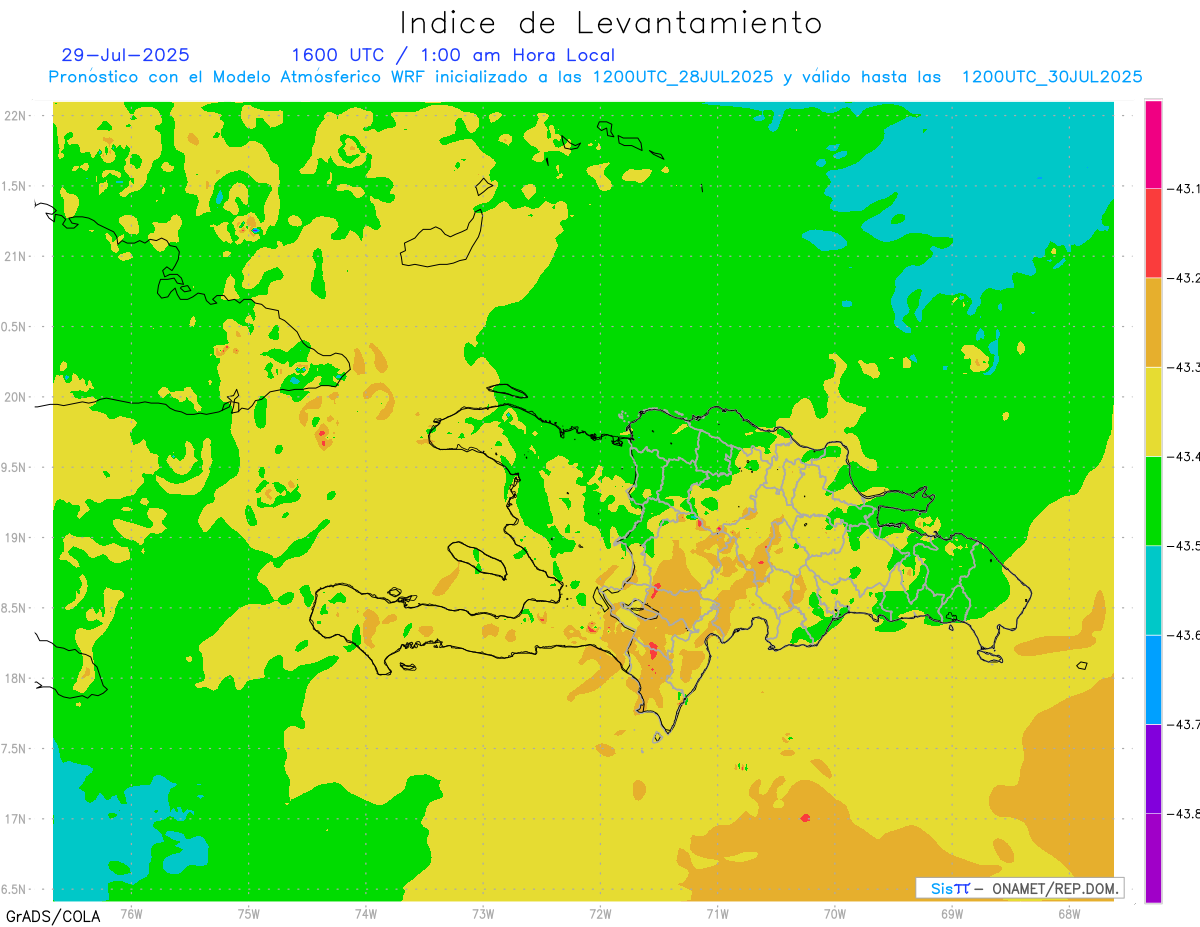Click the -43.7 legend value
Viewport: 1200px width, 927px height.
click(1184, 724)
